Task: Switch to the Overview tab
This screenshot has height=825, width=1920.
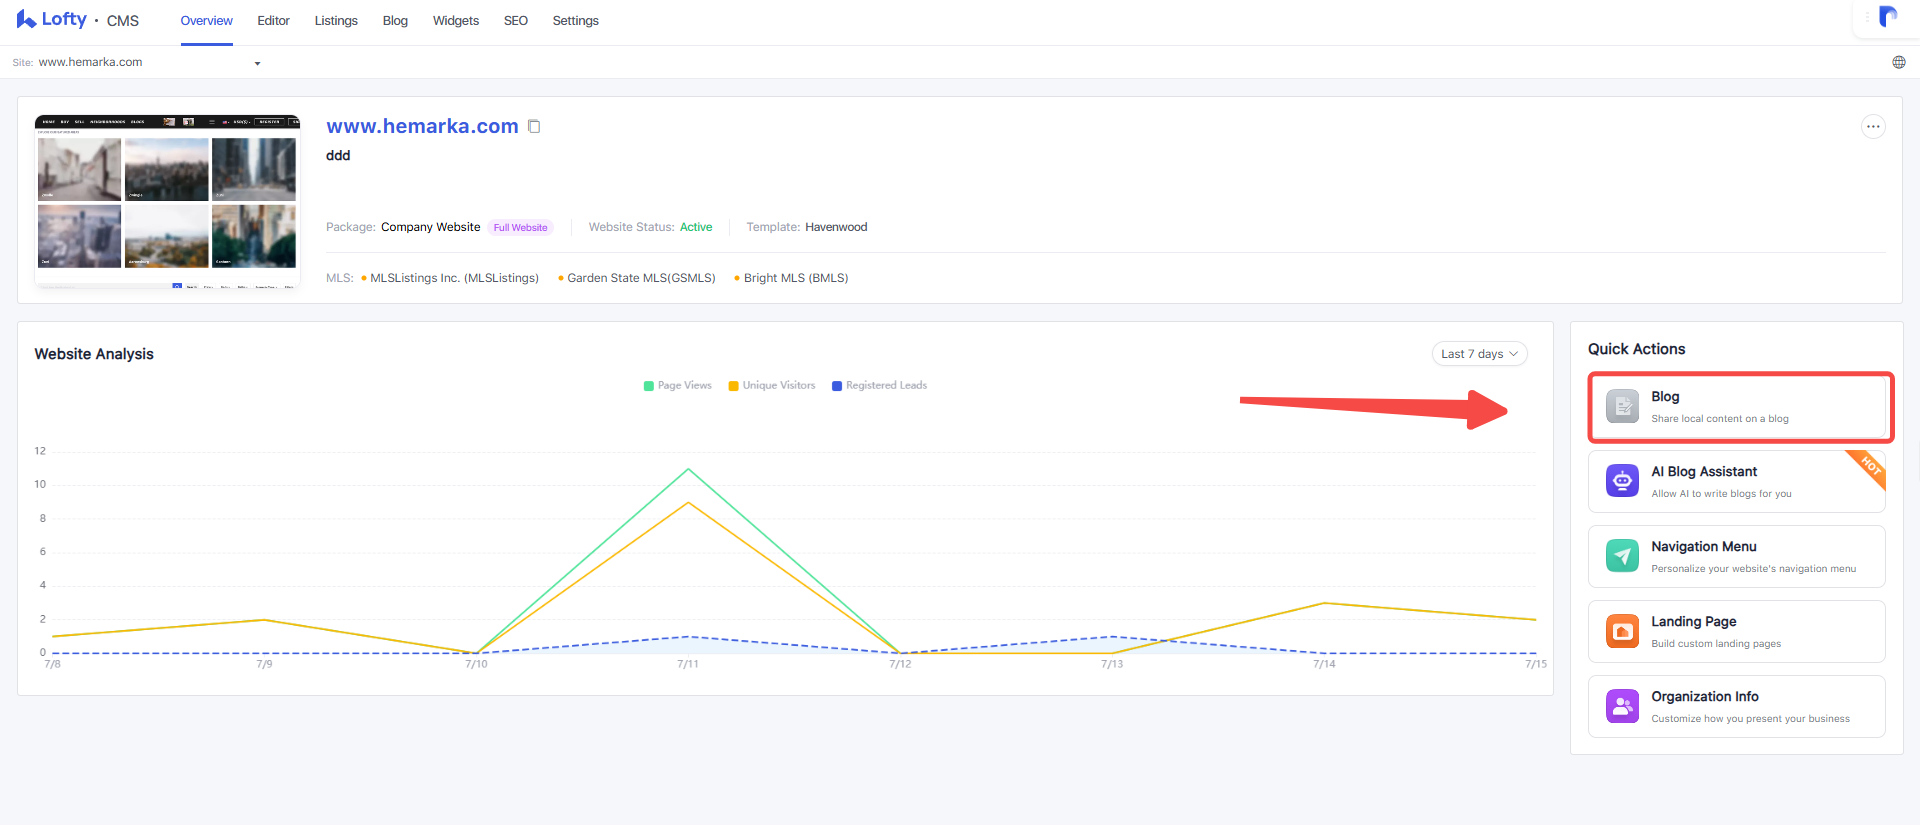Action: [206, 21]
